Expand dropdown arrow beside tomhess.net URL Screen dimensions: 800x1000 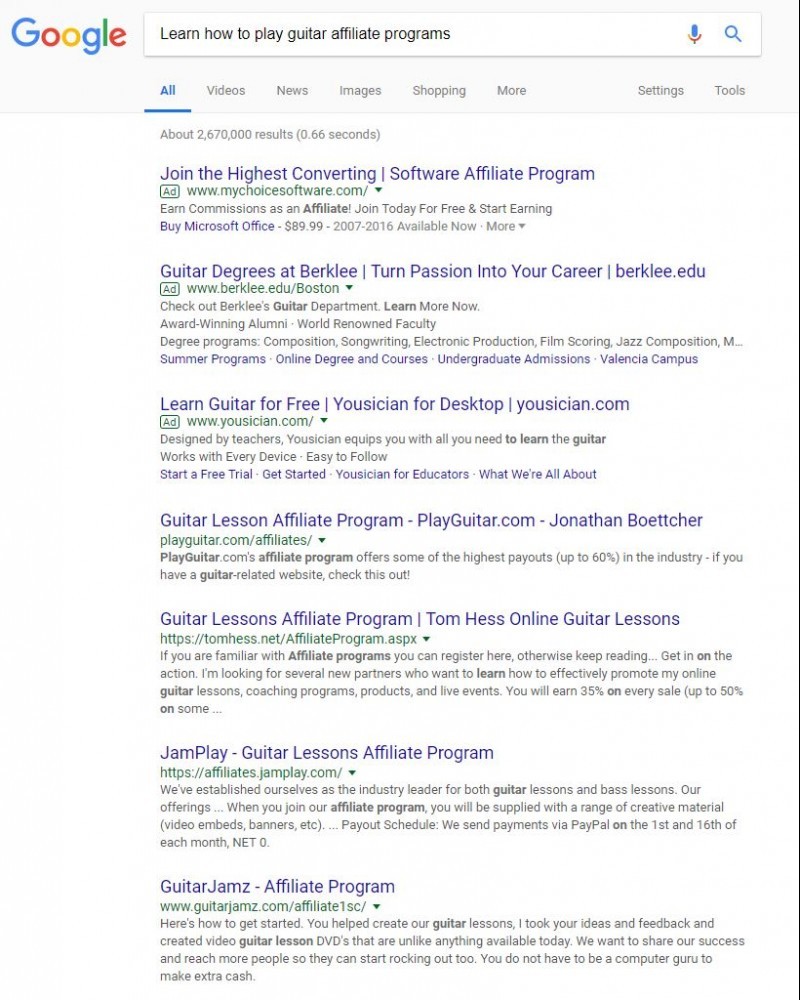tap(426, 638)
